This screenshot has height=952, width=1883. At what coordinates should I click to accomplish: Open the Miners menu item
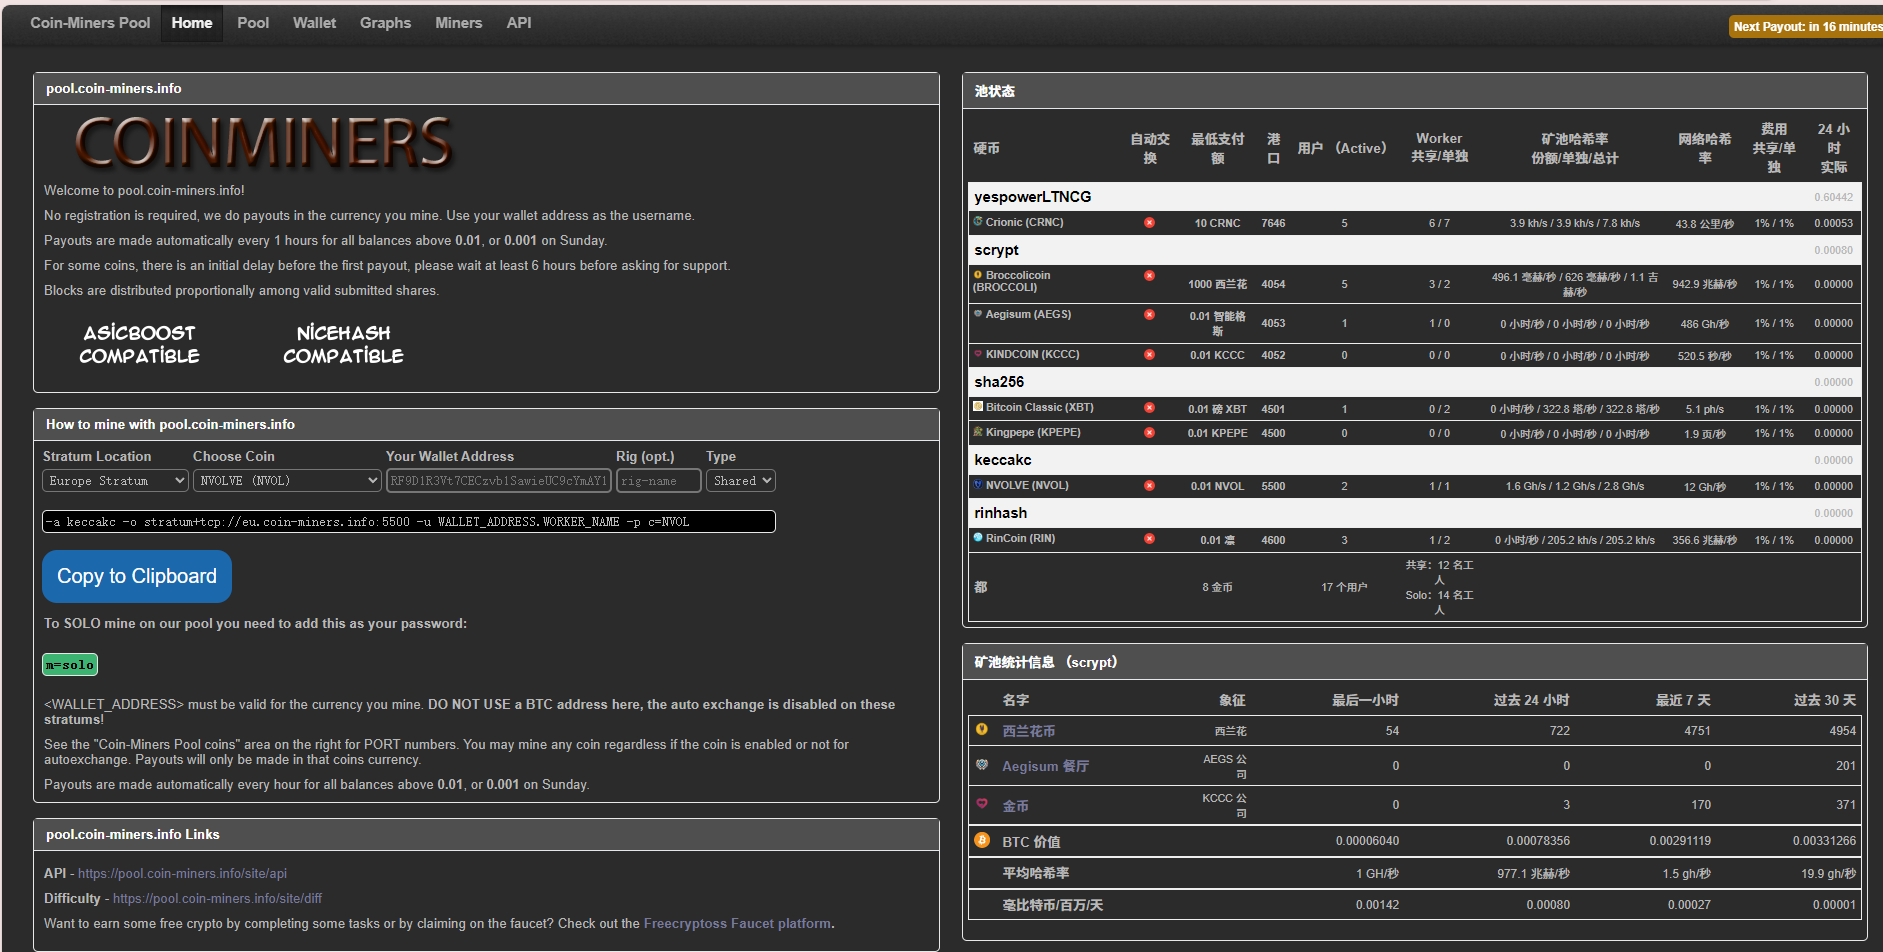point(458,23)
